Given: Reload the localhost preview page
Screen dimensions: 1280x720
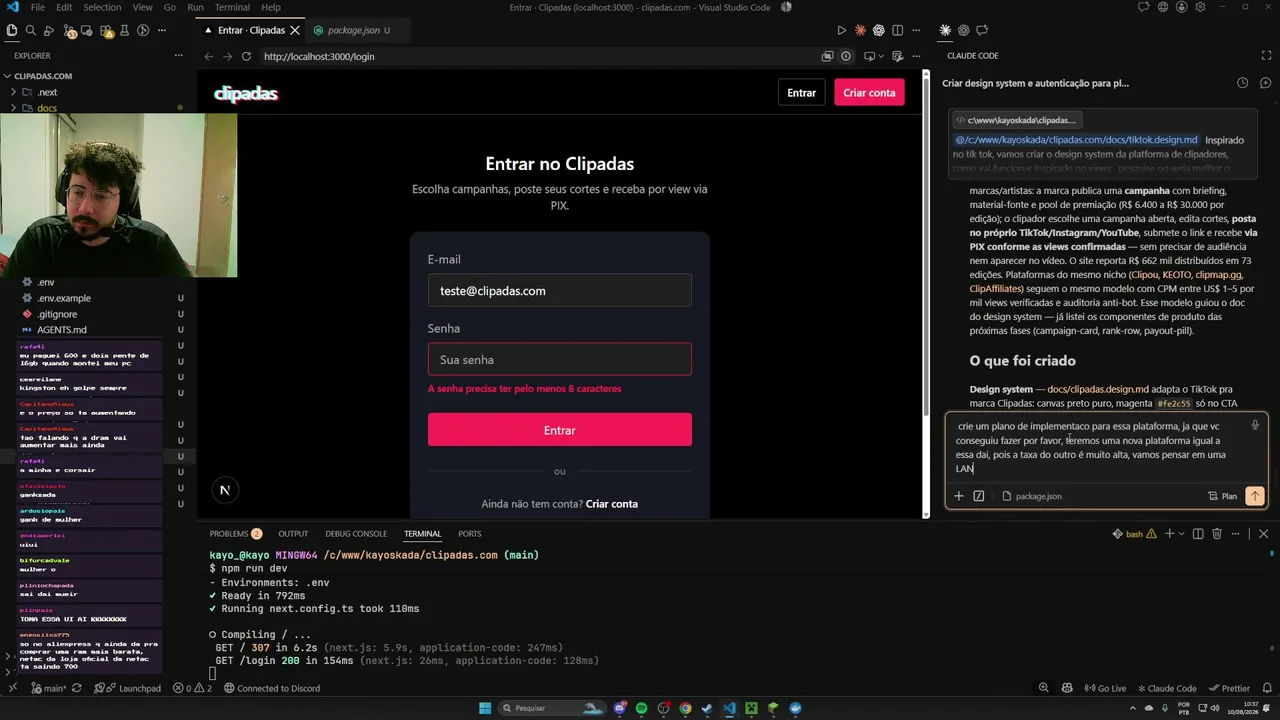Looking at the screenshot, I should point(246,56).
